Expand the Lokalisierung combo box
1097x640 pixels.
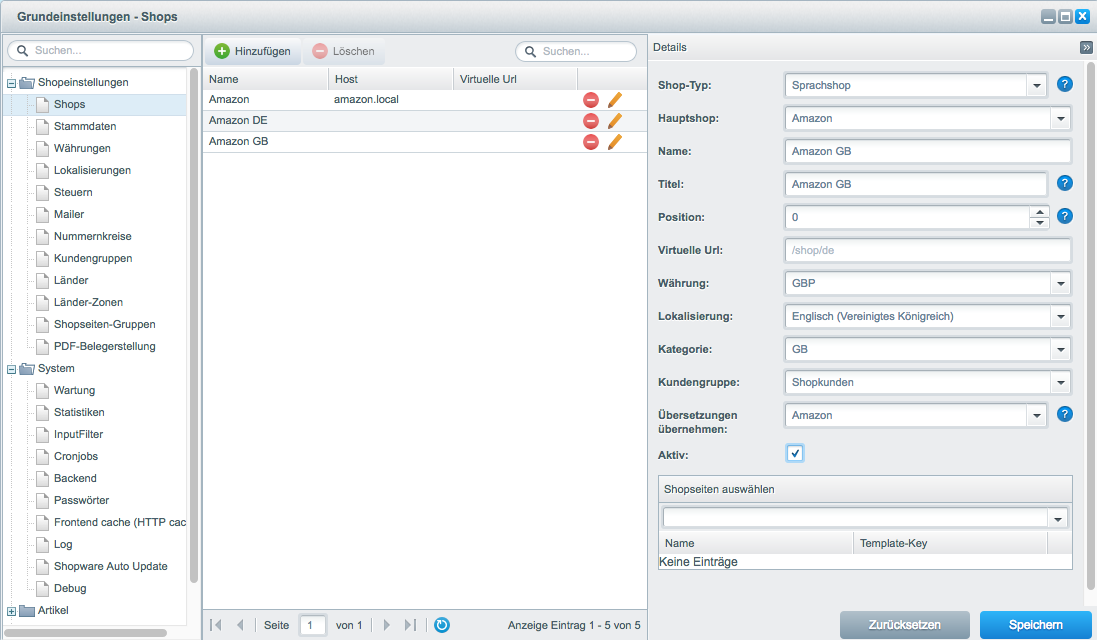click(x=1059, y=317)
